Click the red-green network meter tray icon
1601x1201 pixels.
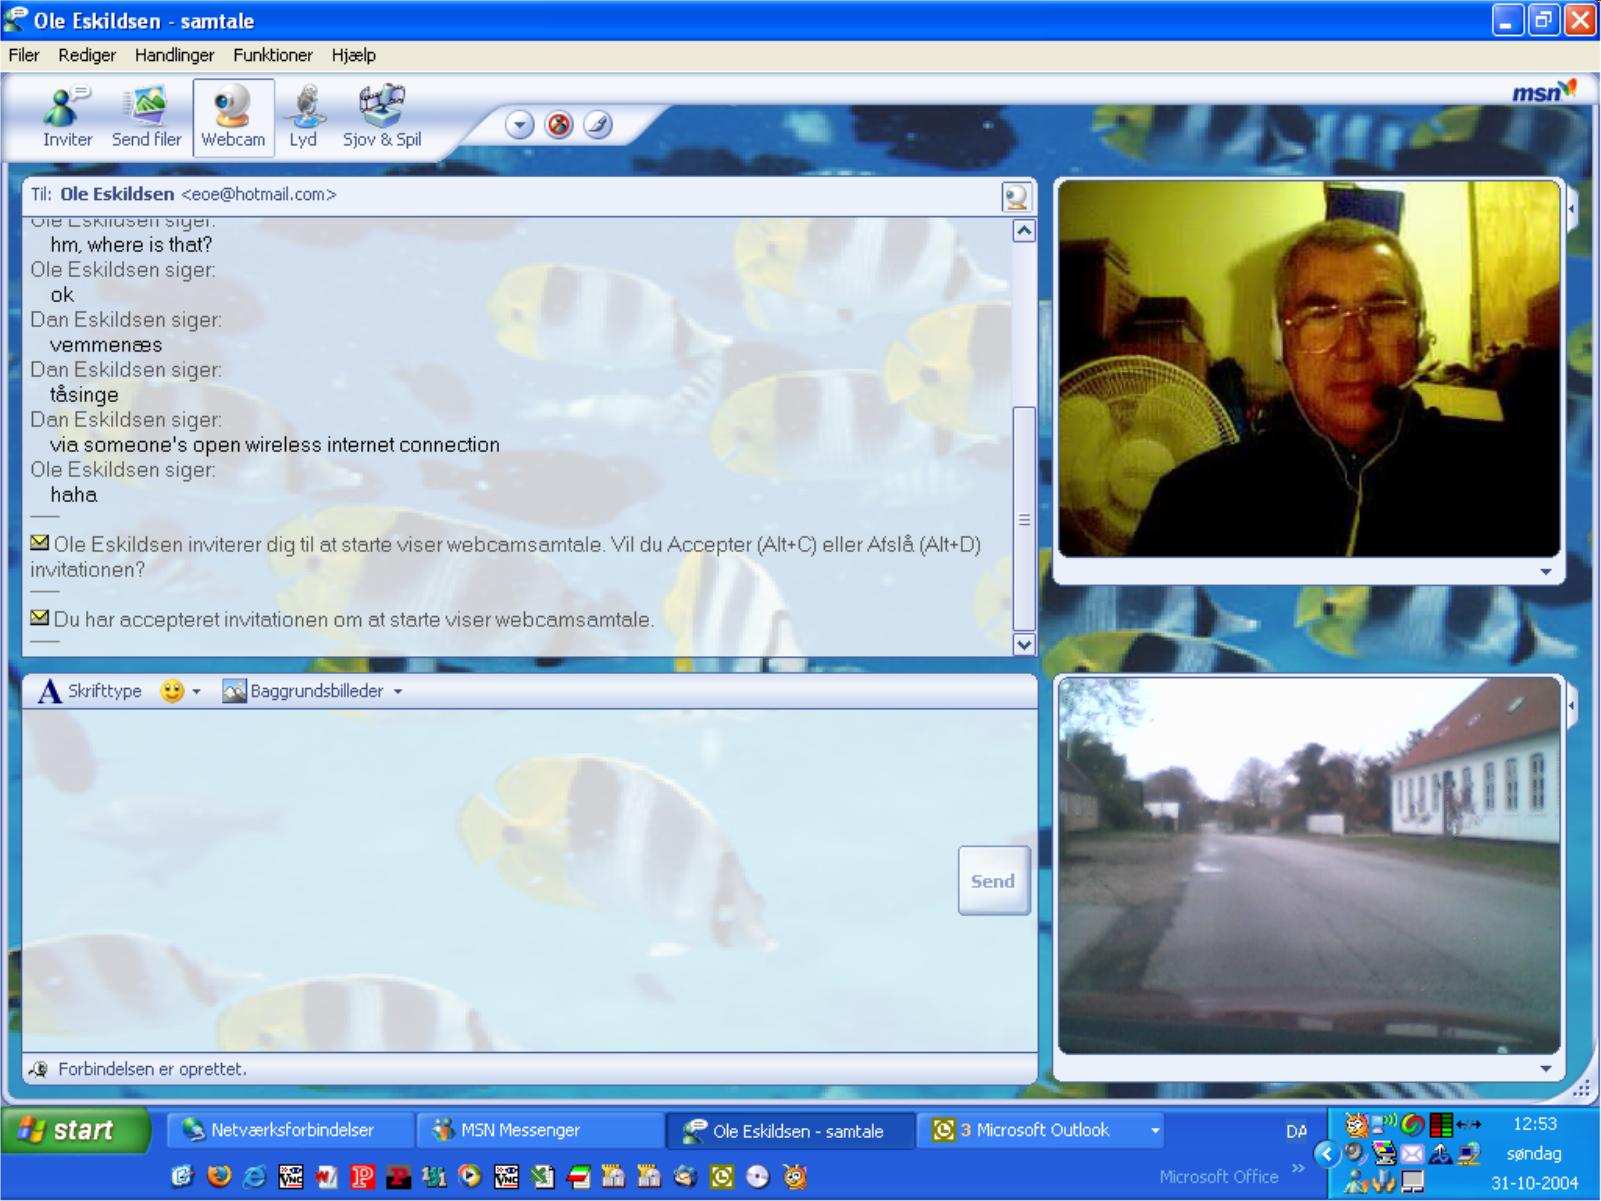(1441, 1125)
